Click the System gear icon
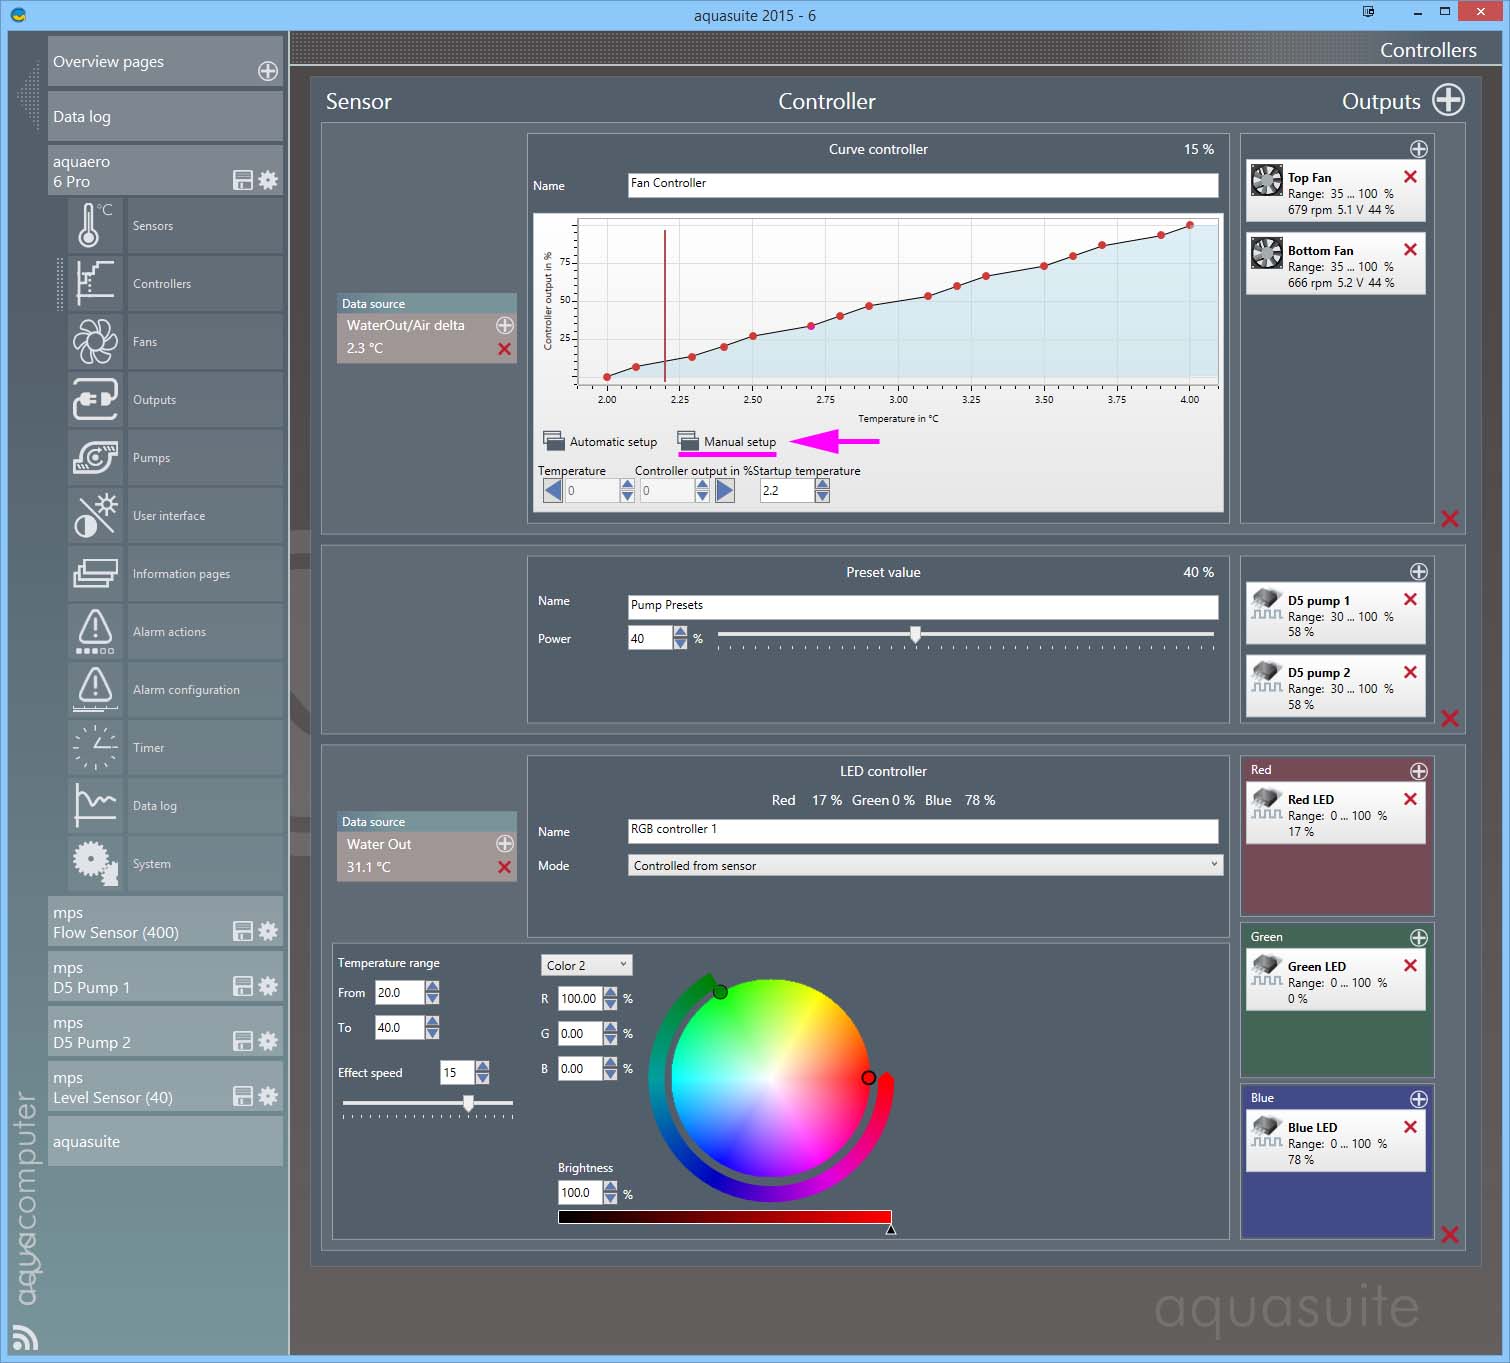 tap(95, 864)
